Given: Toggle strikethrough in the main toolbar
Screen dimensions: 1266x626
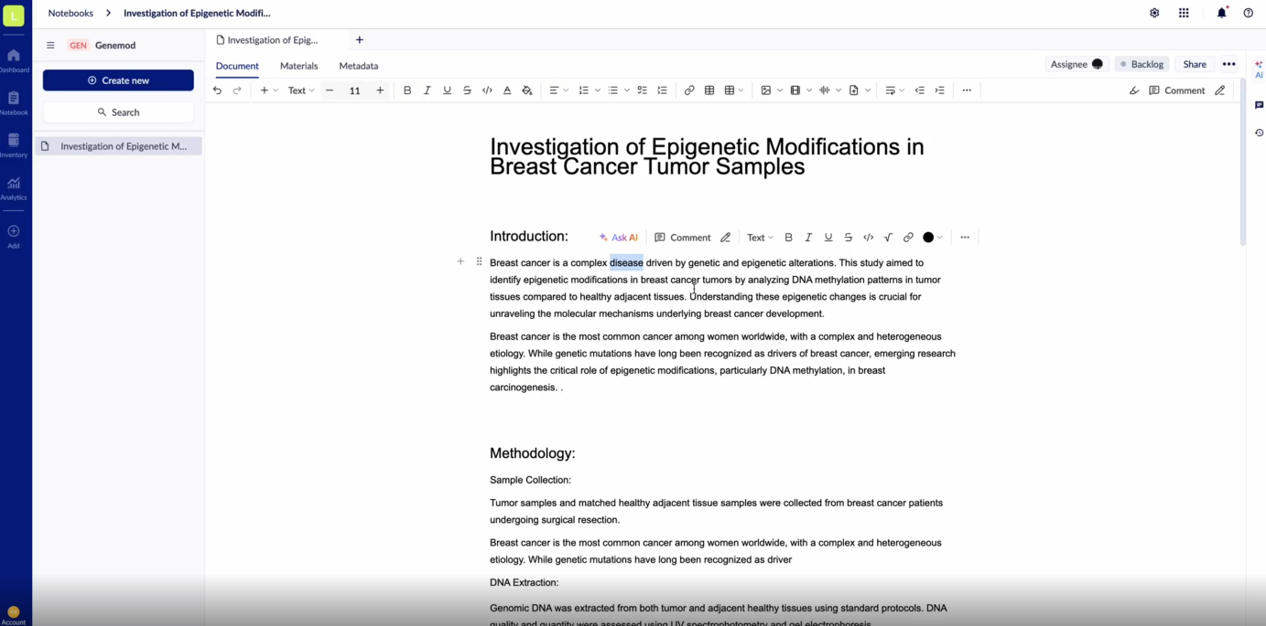Looking at the screenshot, I should pos(467,91).
